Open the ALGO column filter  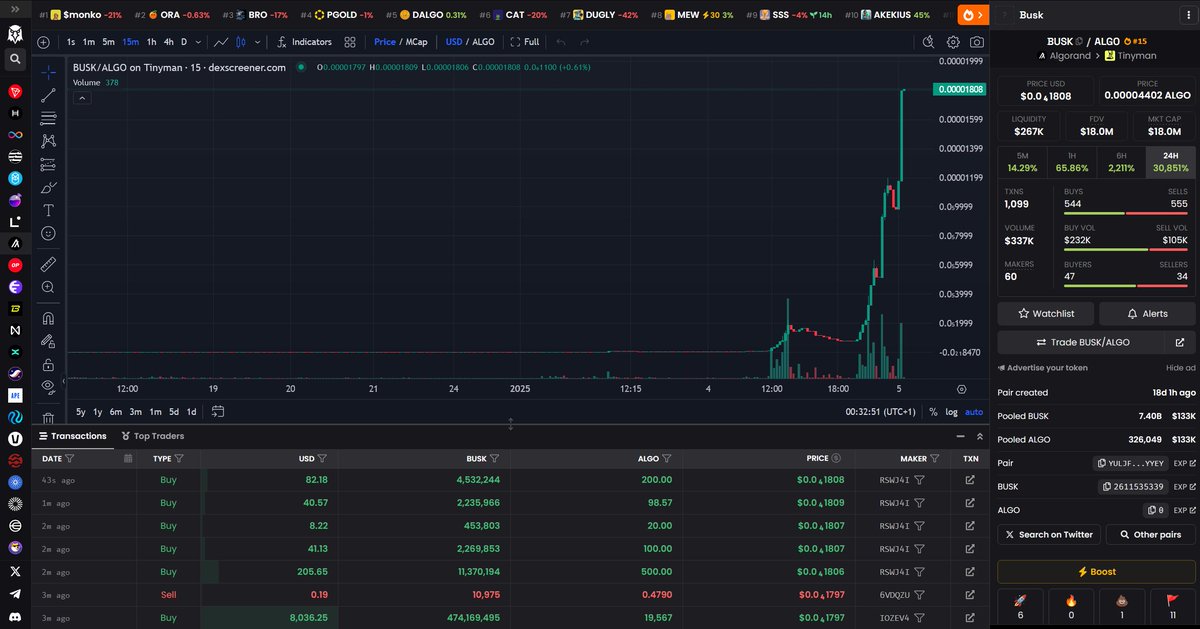coord(668,458)
